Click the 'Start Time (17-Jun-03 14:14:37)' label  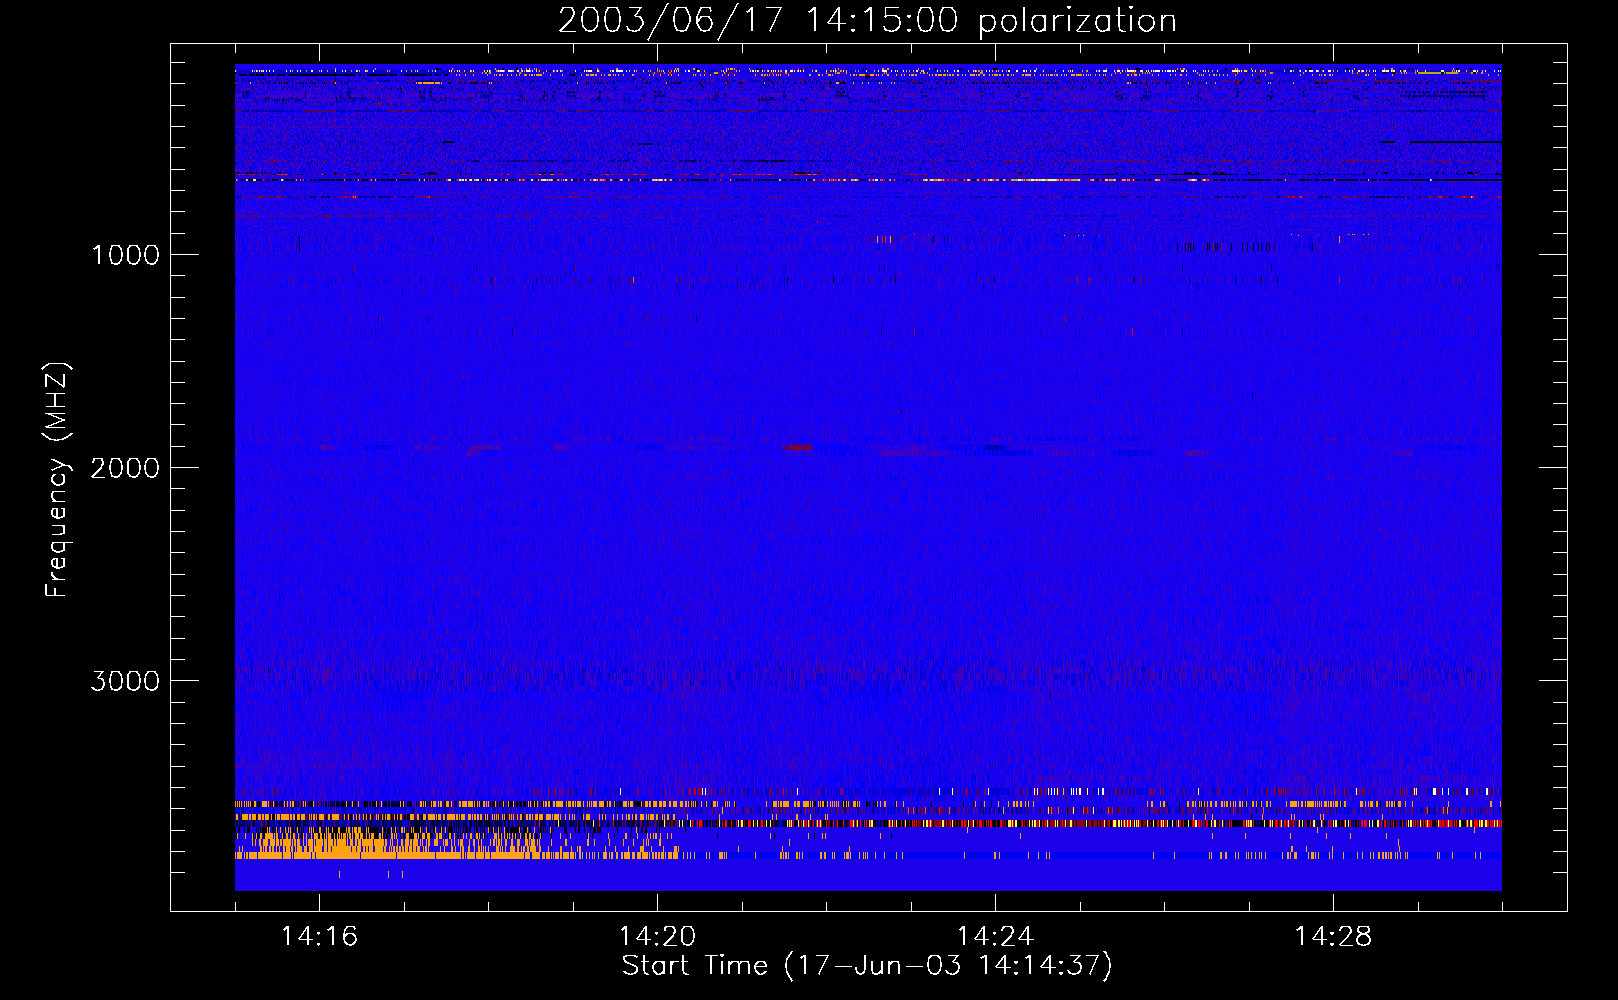click(867, 966)
